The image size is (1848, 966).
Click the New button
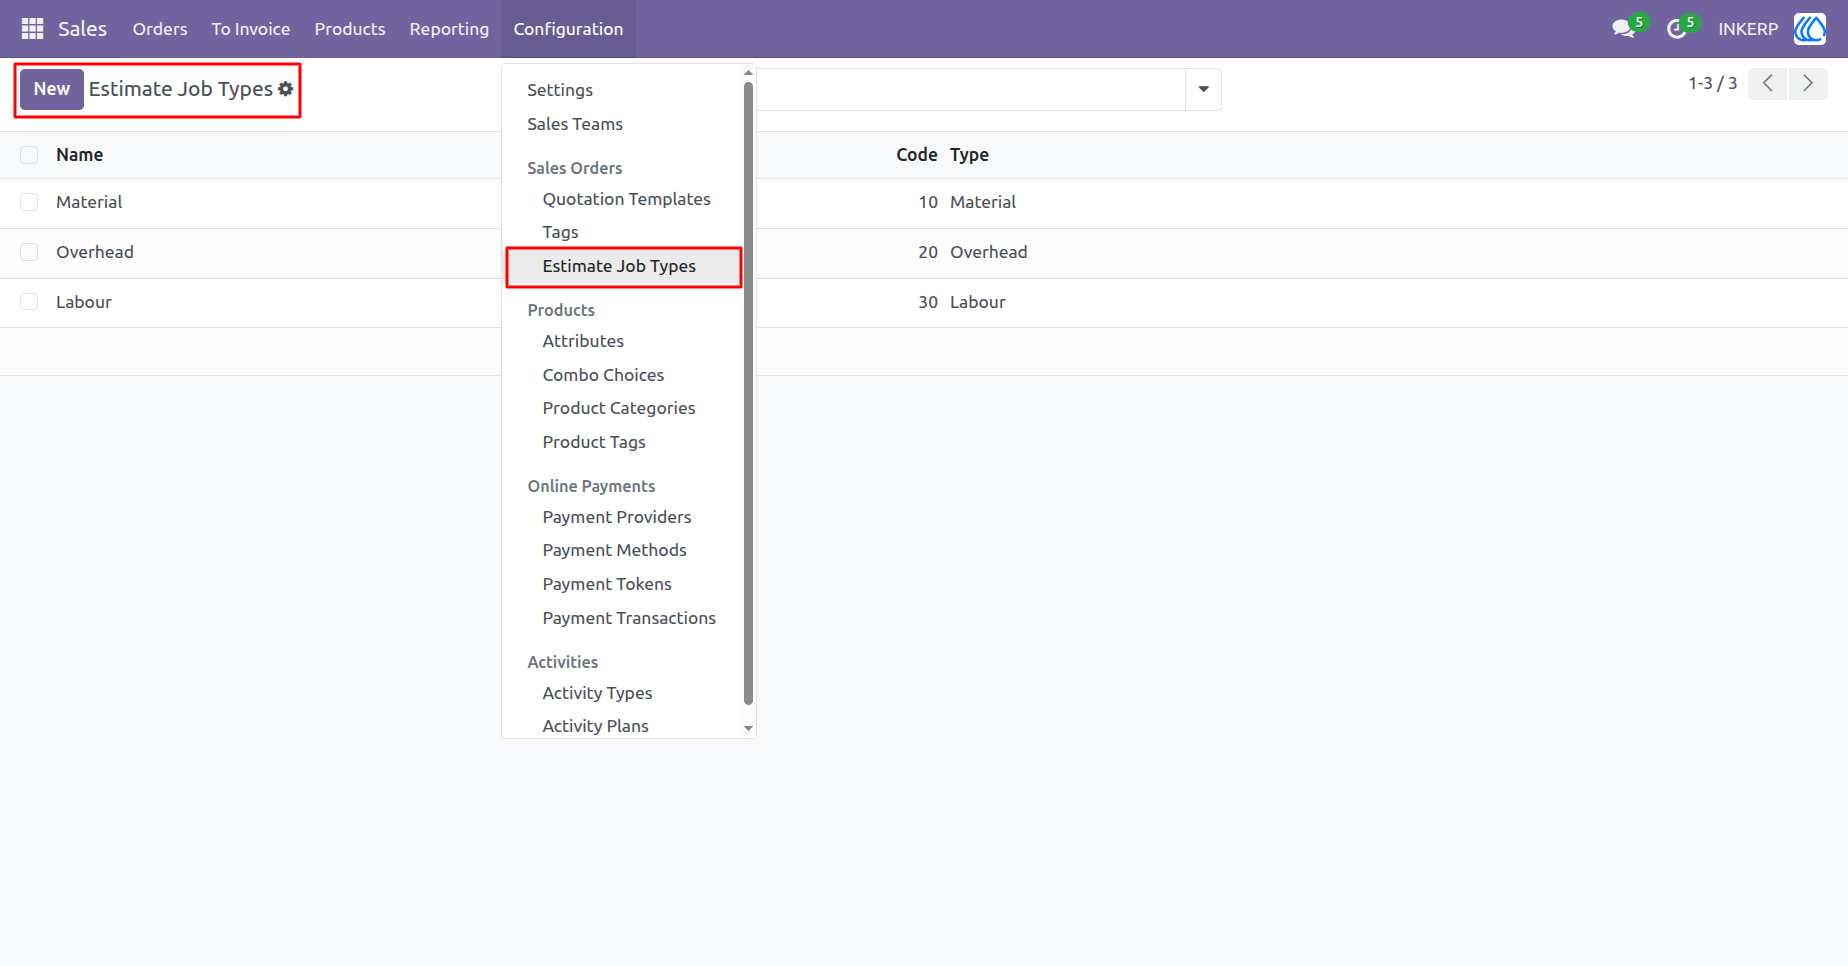52,89
